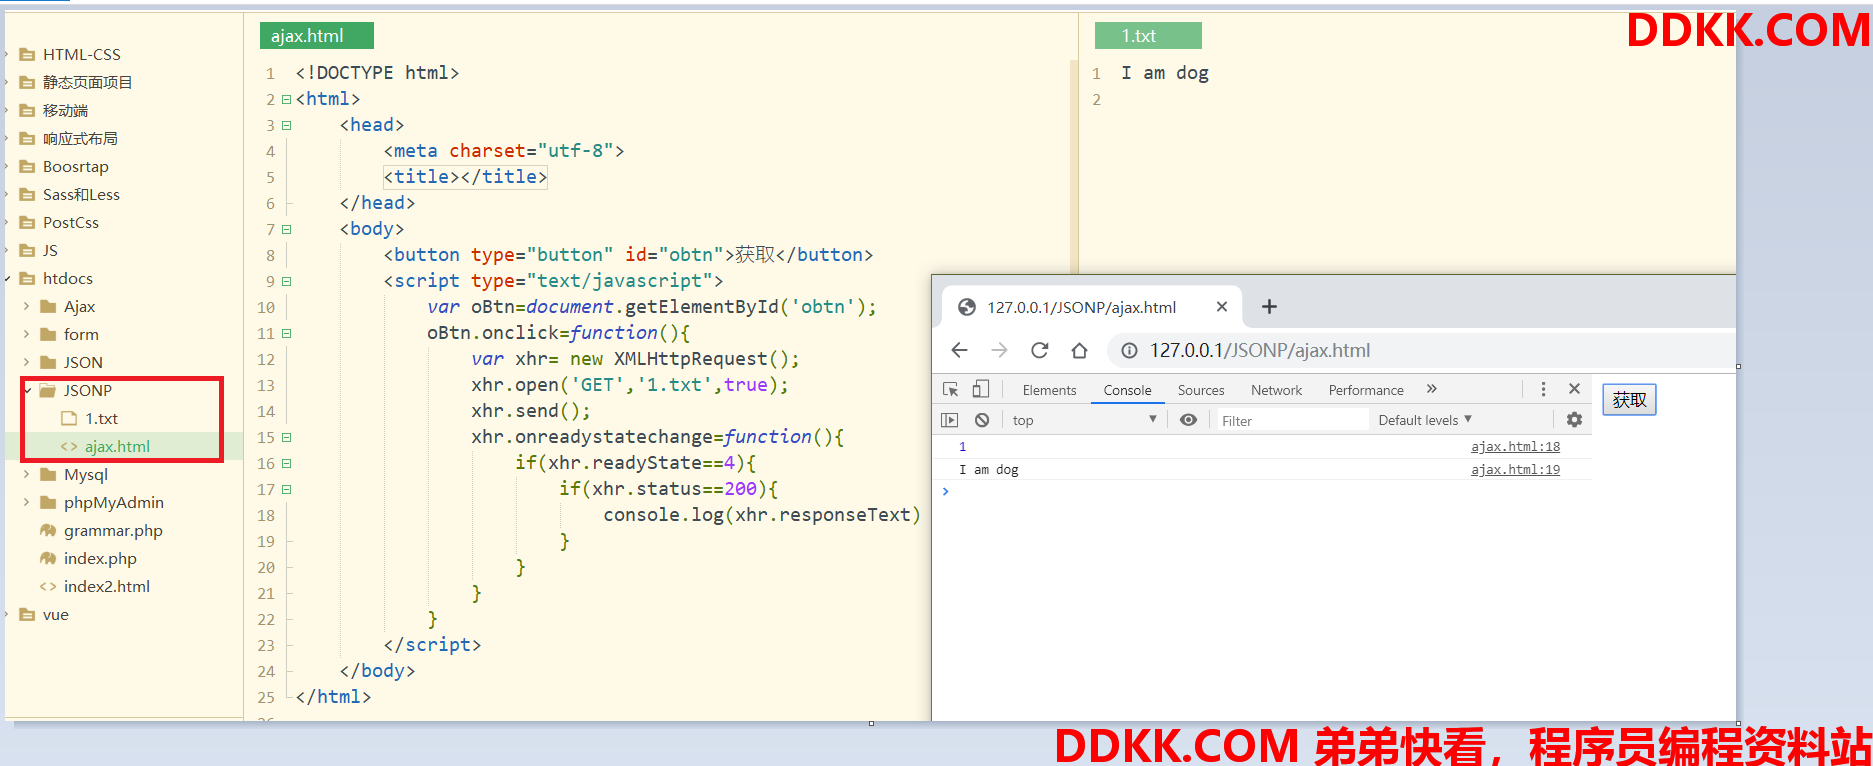Open the HTML-CSS project folder
The width and height of the screenshot is (1873, 766).
[x=81, y=55]
